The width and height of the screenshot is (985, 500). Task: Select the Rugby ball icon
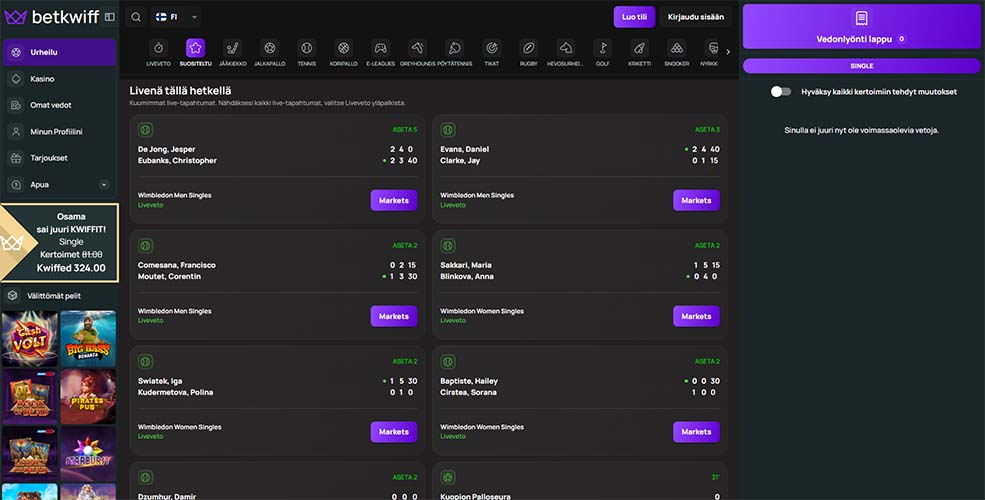[529, 48]
